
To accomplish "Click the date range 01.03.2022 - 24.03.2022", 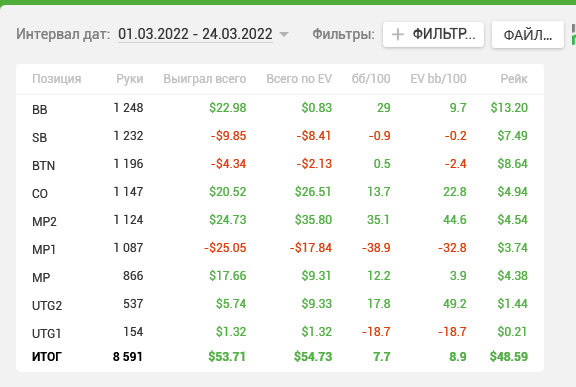I will [195, 34].
